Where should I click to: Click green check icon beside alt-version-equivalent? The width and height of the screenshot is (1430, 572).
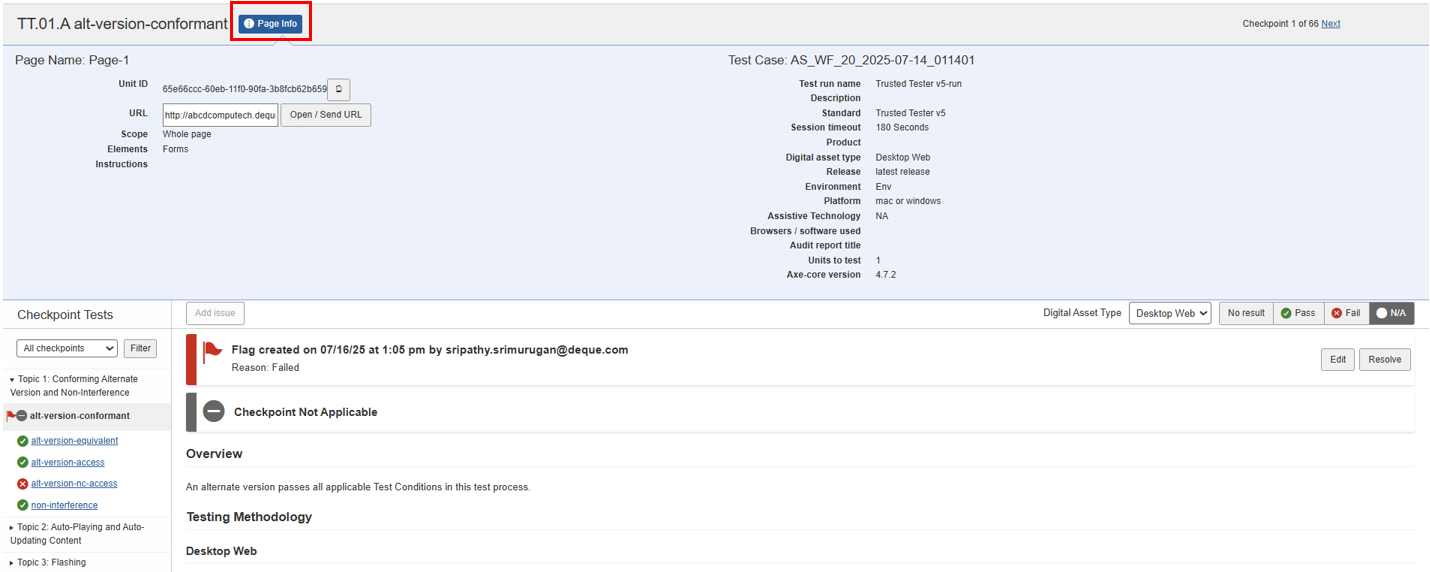(x=23, y=441)
